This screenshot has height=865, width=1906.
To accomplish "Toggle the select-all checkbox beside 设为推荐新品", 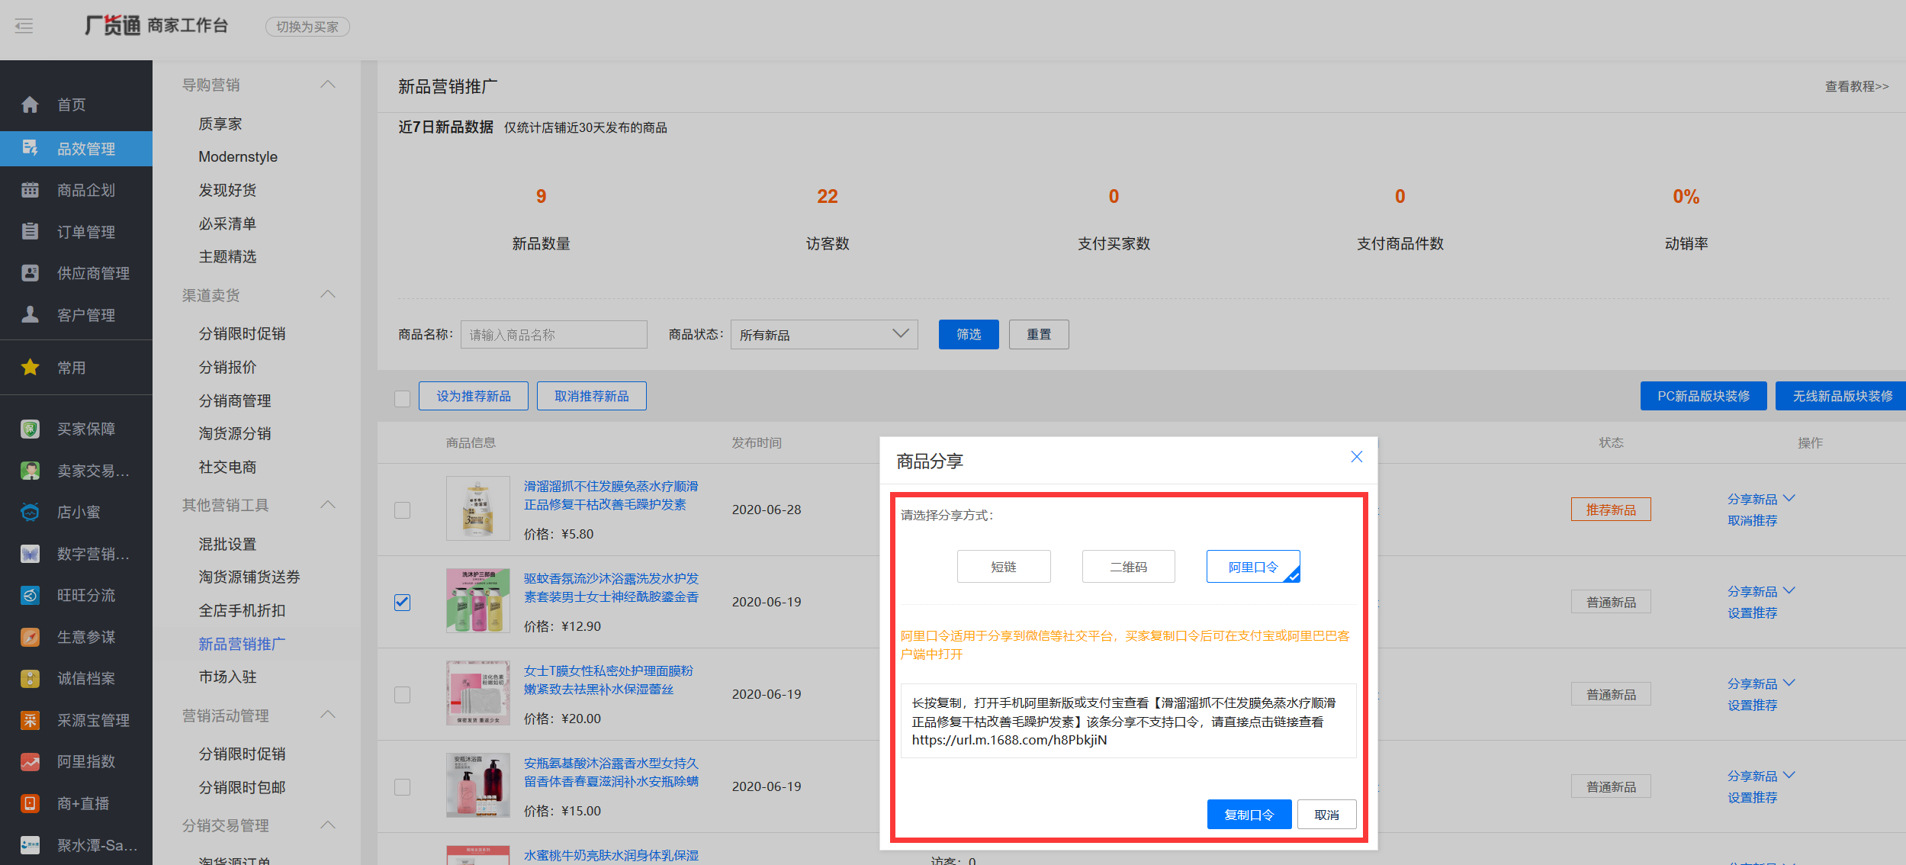I will 402,398.
